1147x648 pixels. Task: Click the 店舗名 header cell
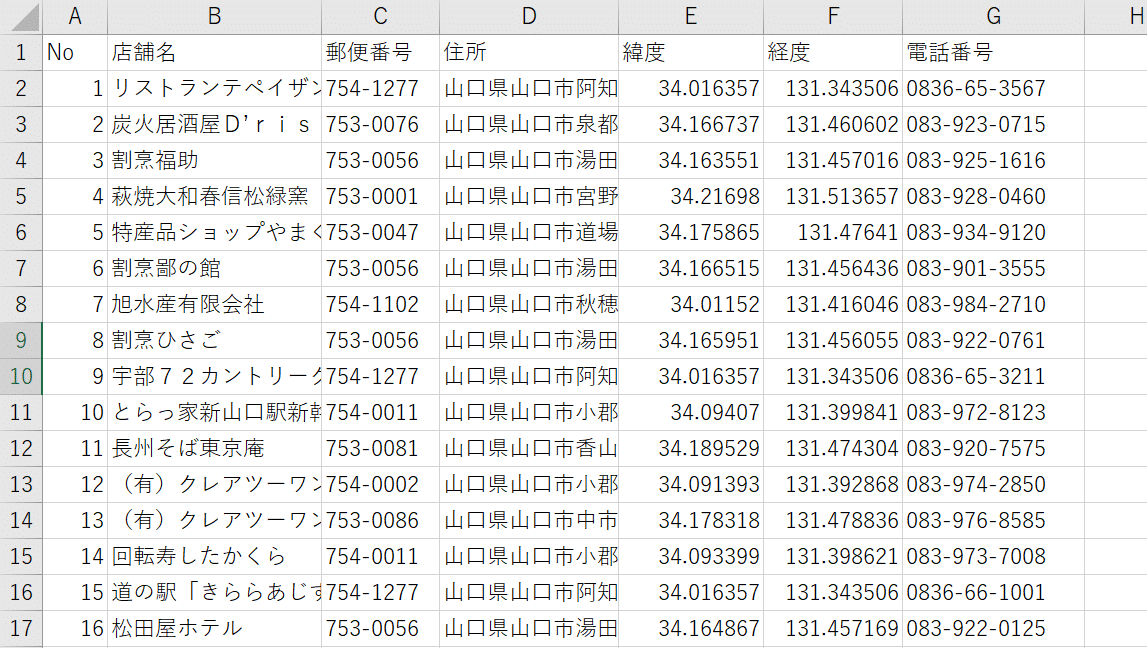click(214, 53)
